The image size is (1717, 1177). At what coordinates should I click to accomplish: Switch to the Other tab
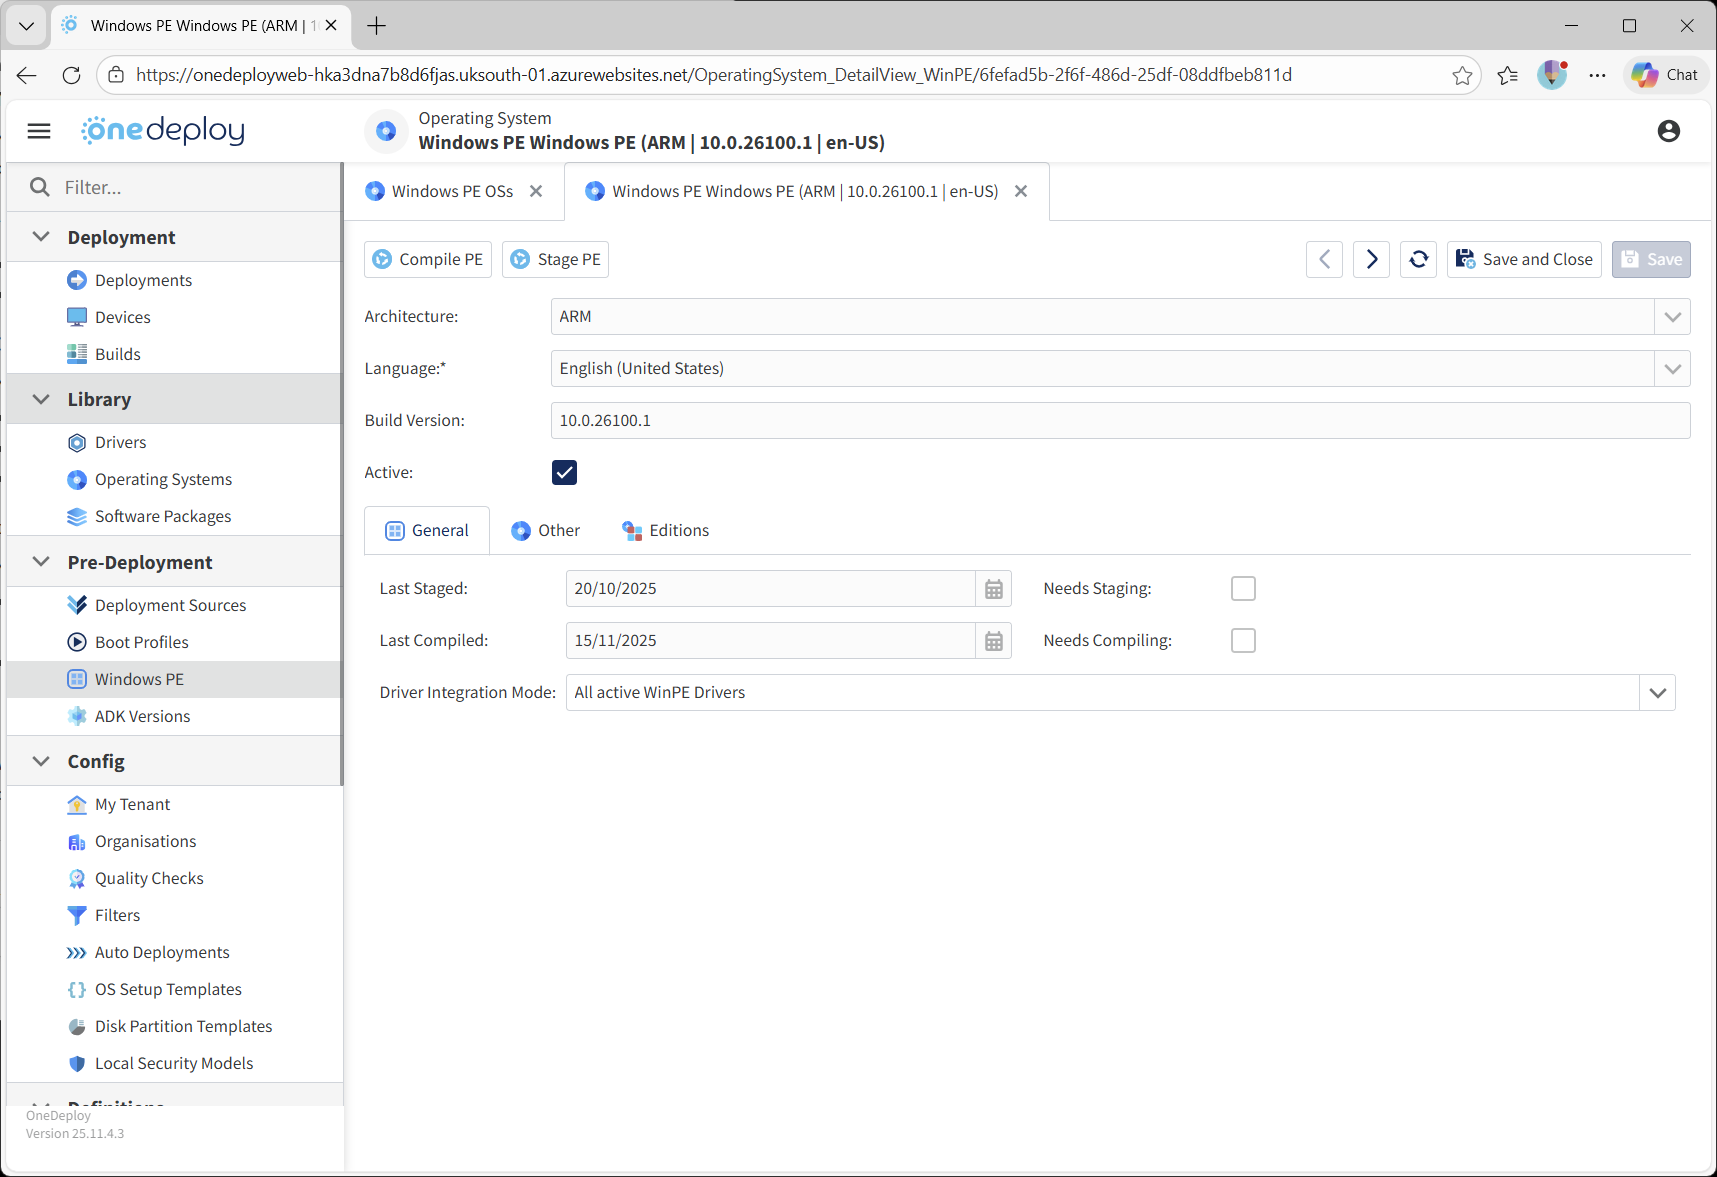point(545,531)
